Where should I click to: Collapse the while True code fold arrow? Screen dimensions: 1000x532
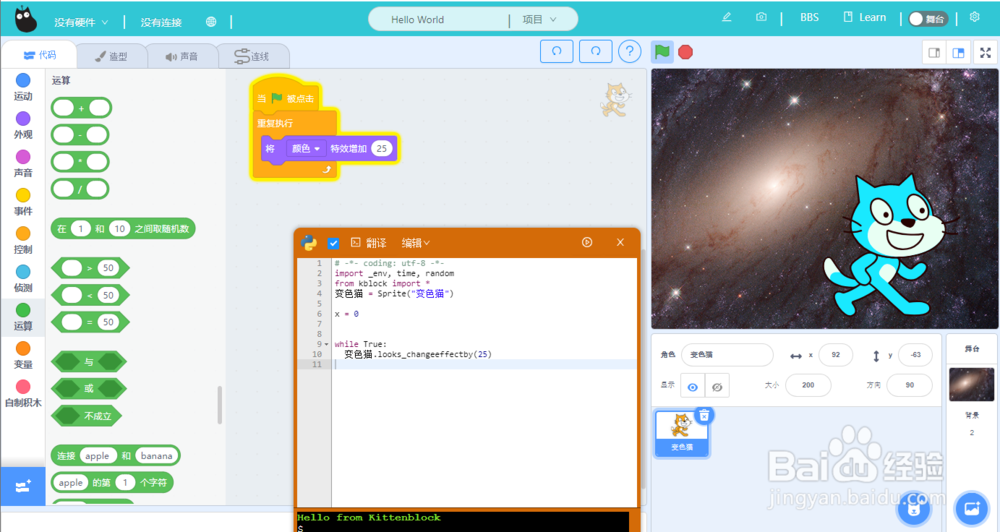pyautogui.click(x=327, y=344)
